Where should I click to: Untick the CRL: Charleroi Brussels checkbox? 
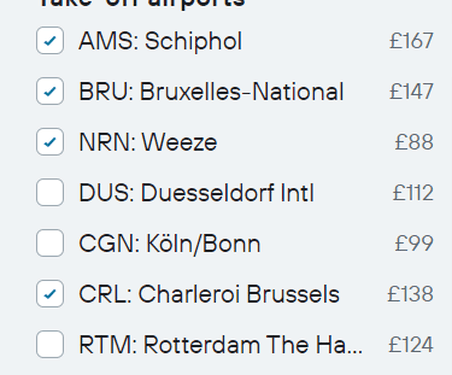(50, 294)
